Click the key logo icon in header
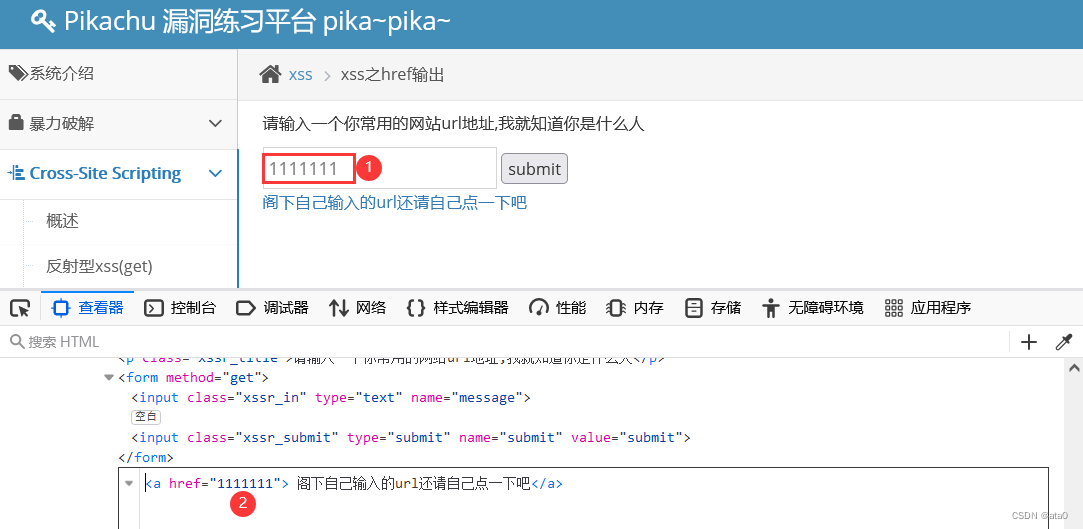The height and width of the screenshot is (529, 1083). tap(44, 21)
